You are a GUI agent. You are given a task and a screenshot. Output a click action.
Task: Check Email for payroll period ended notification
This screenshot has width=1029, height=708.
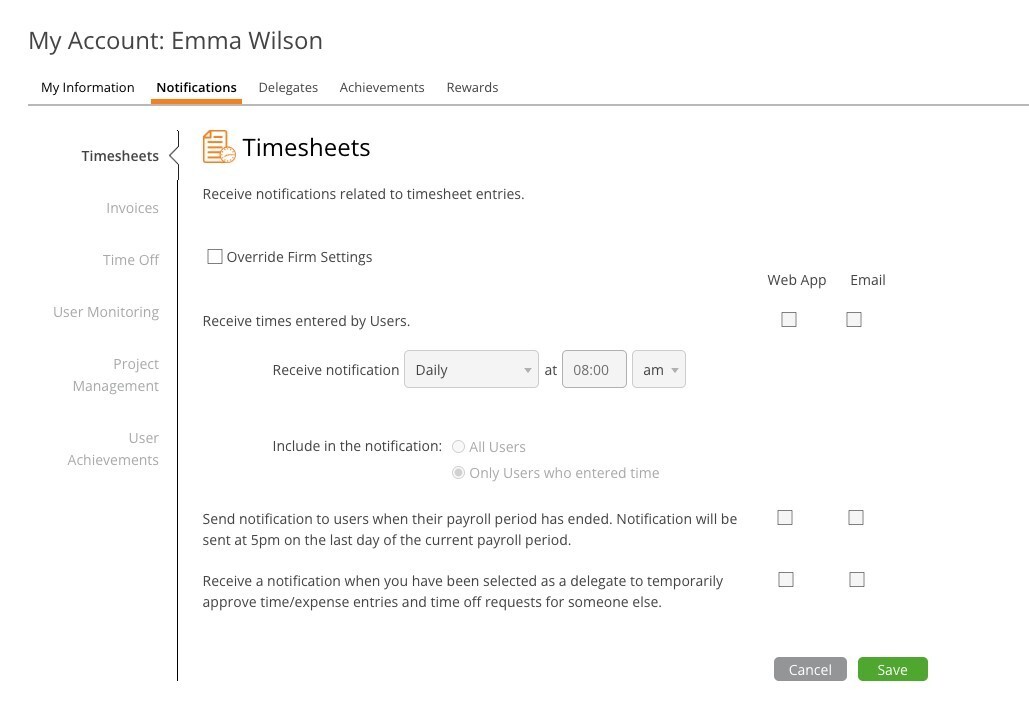pos(856,518)
